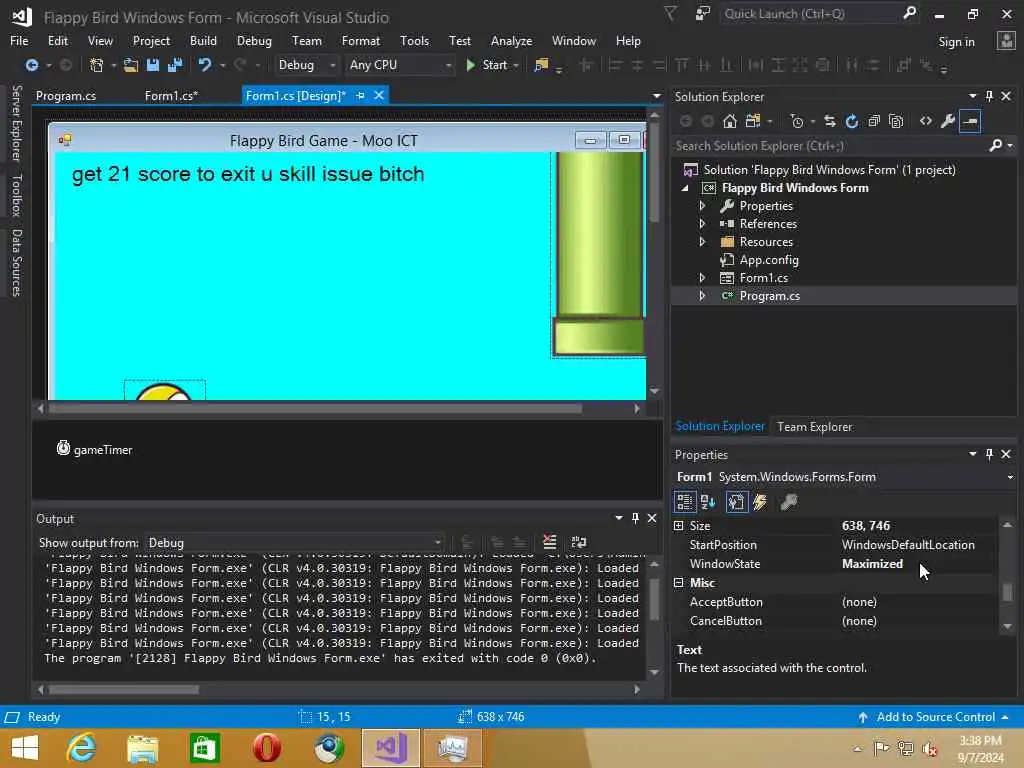Click the Home icon in Solution Explorer
1024x768 pixels.
(729, 121)
